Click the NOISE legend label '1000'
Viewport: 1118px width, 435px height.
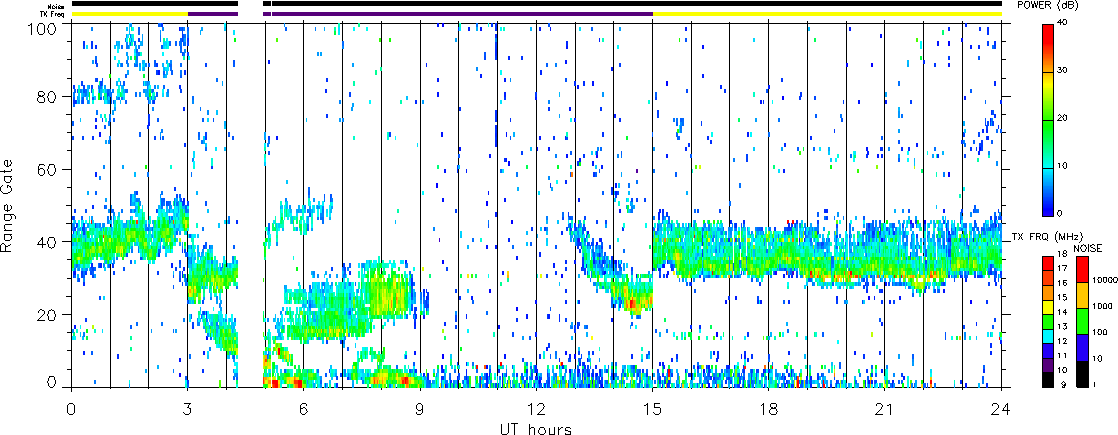(1102, 306)
